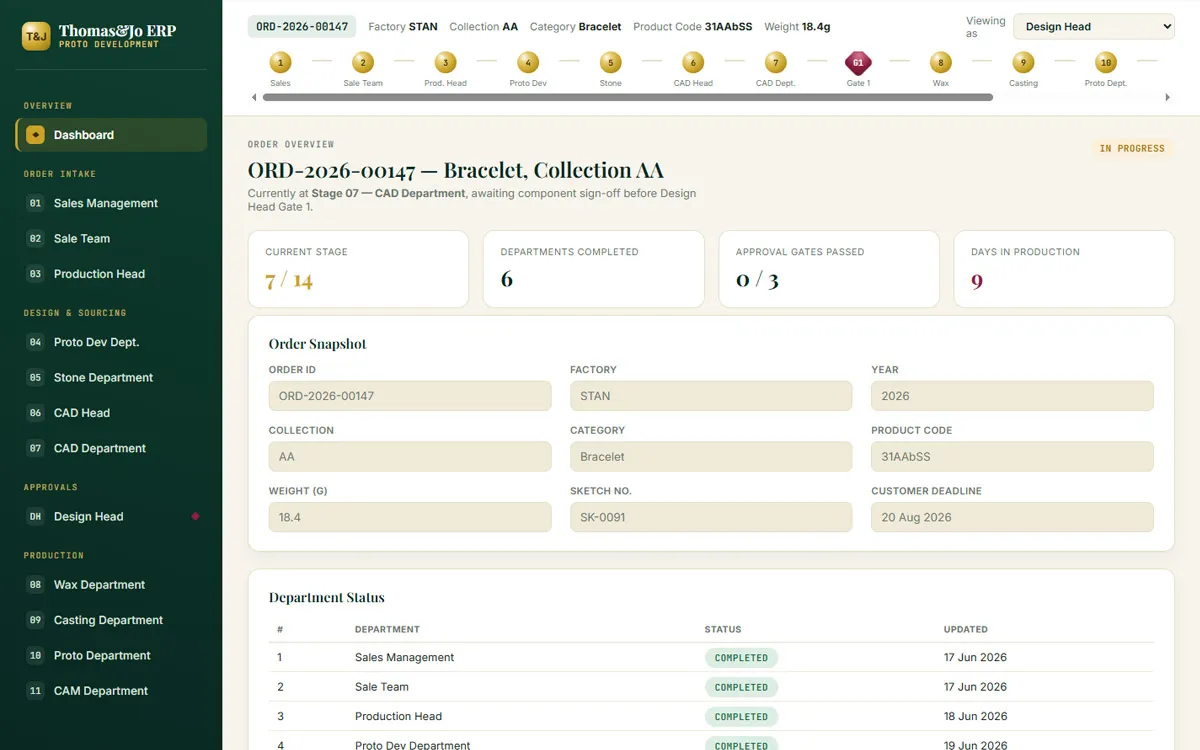Image resolution: width=1200 pixels, height=750 pixels.
Task: Click the stage timeline left scroll arrow
Action: (x=254, y=97)
